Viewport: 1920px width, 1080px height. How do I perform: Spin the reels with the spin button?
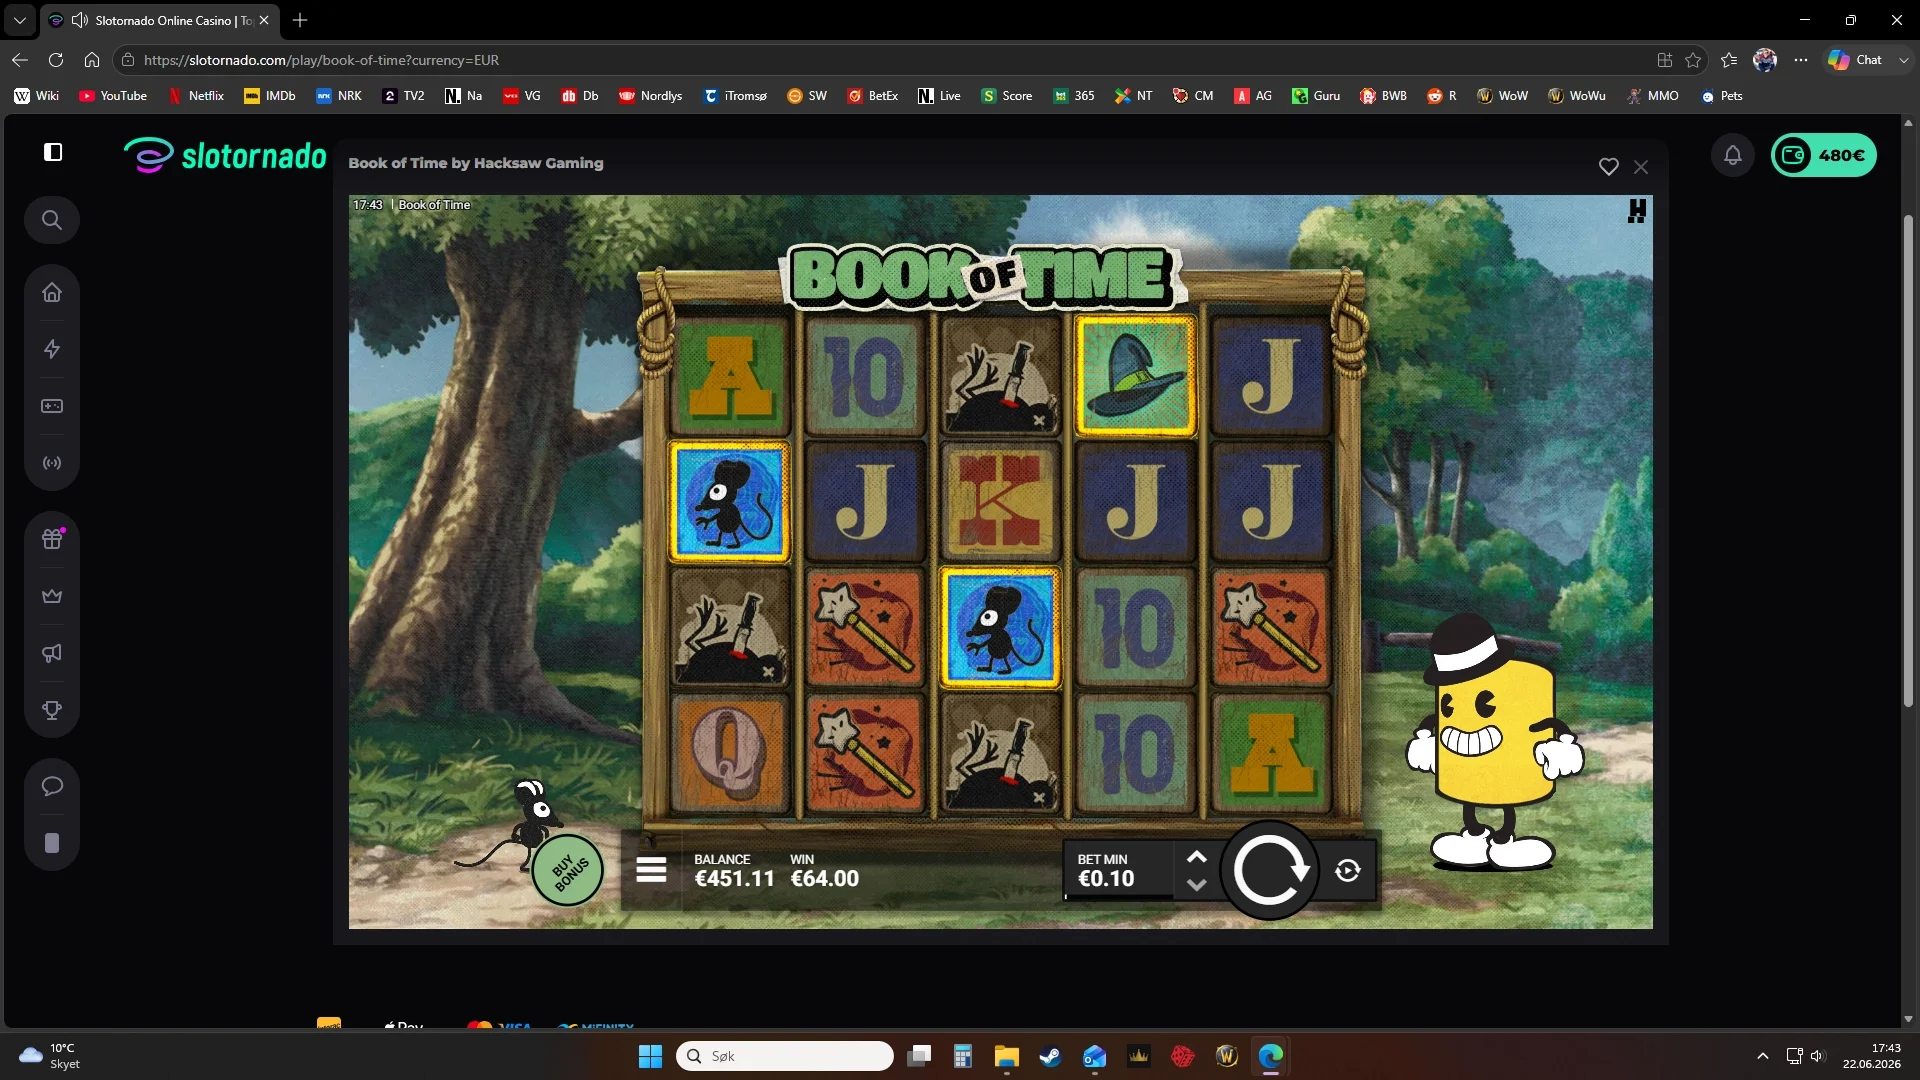1270,870
